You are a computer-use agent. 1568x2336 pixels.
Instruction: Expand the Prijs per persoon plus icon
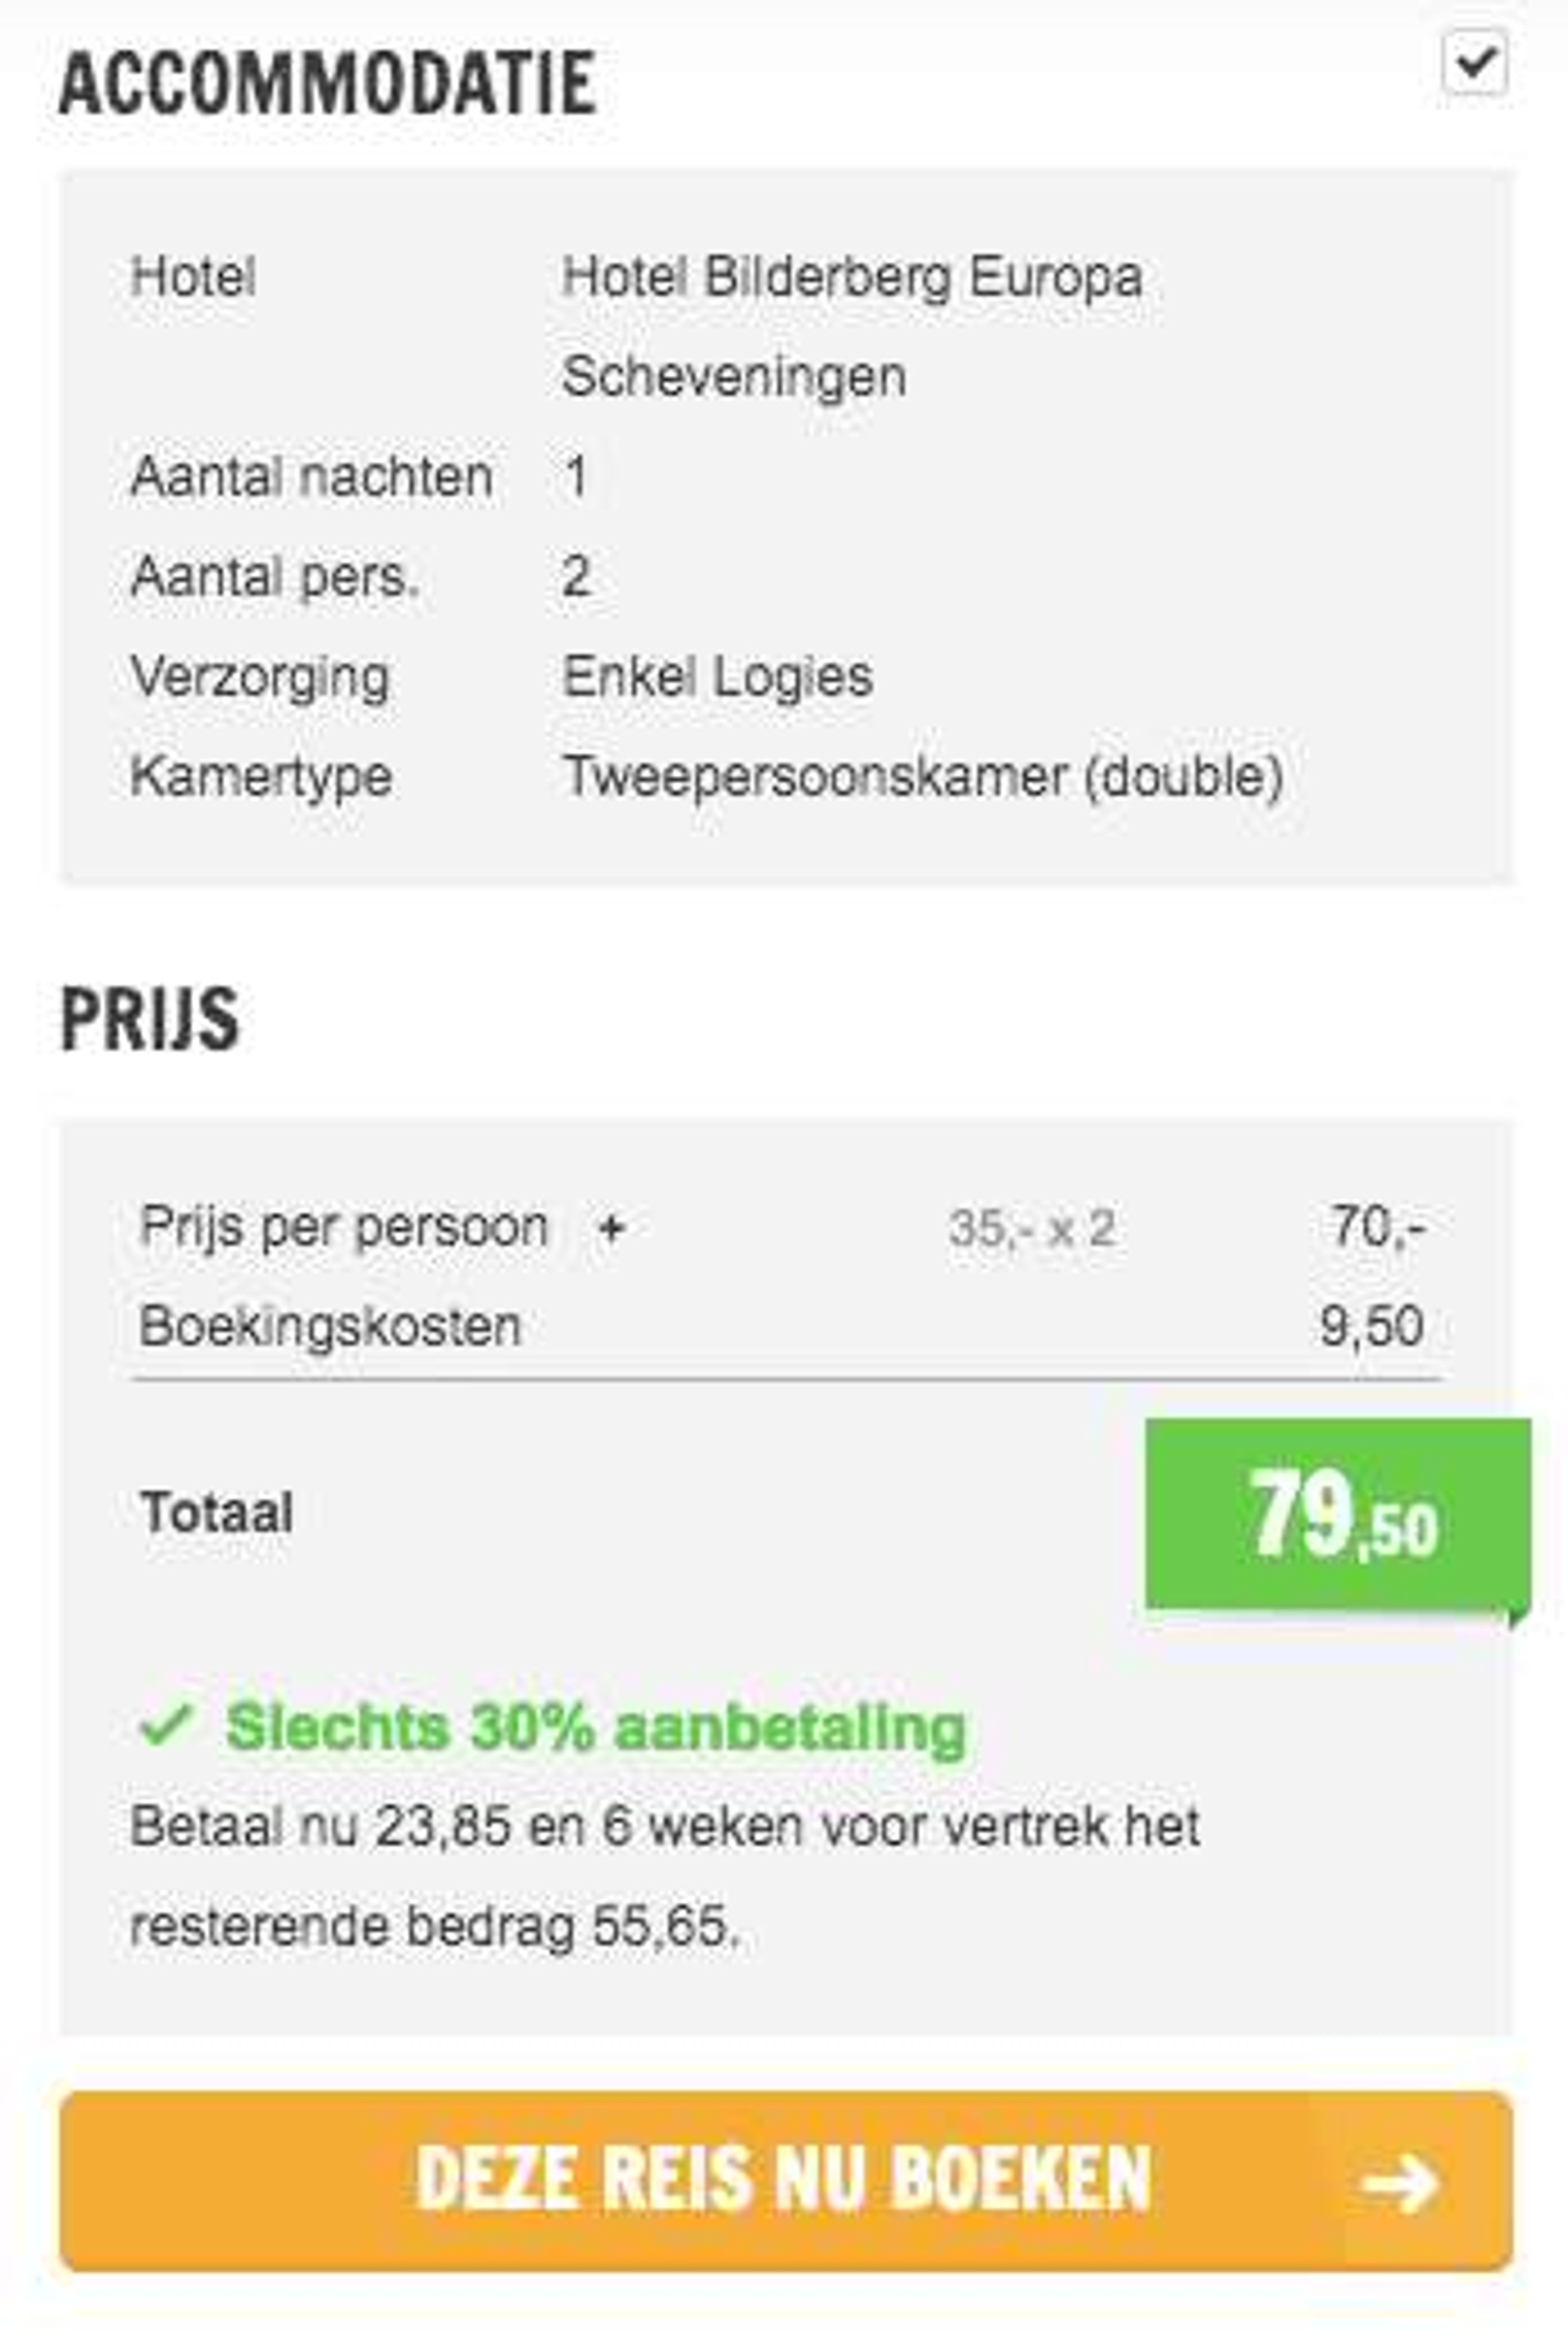(610, 1228)
